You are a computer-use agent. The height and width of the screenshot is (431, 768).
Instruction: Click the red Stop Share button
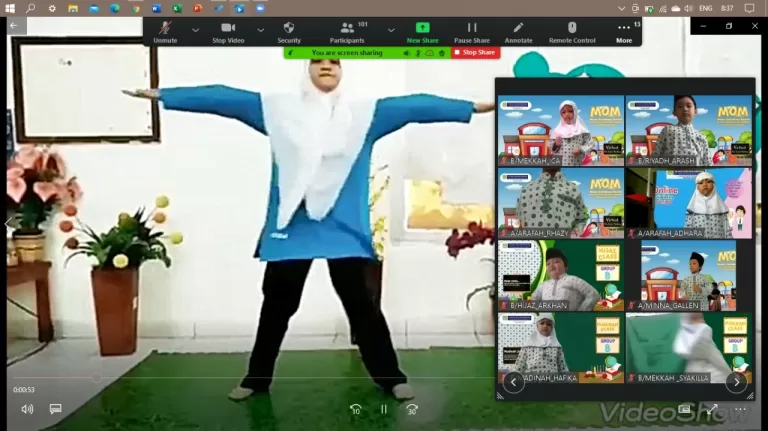click(475, 52)
